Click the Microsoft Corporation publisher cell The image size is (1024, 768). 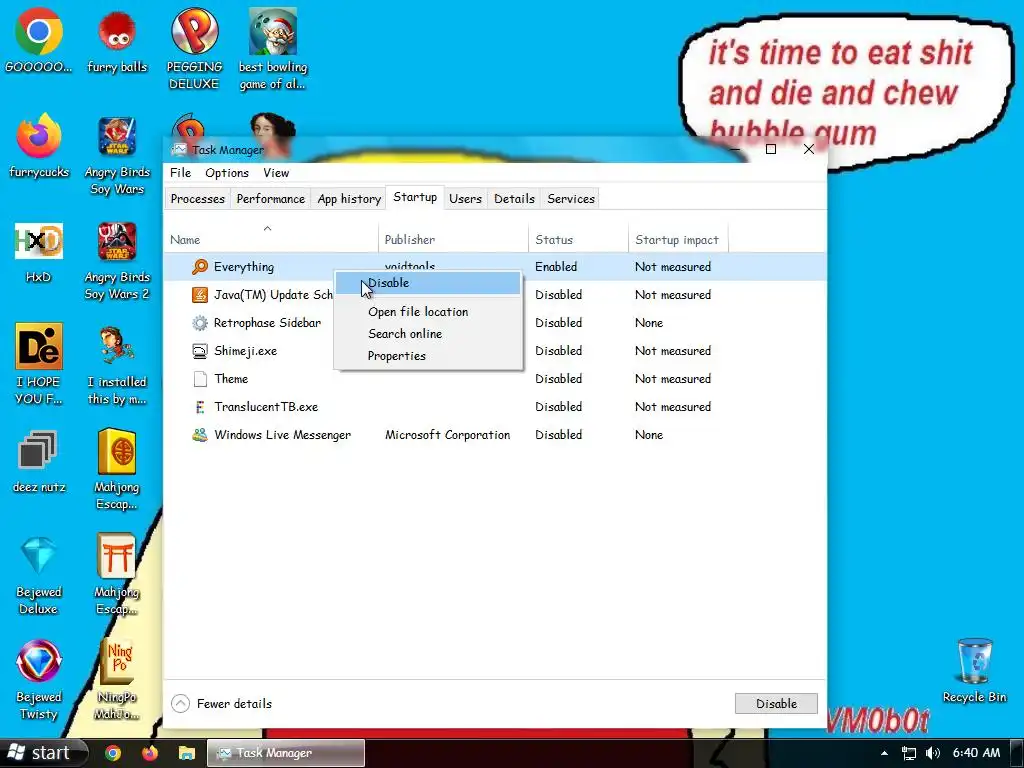(447, 435)
